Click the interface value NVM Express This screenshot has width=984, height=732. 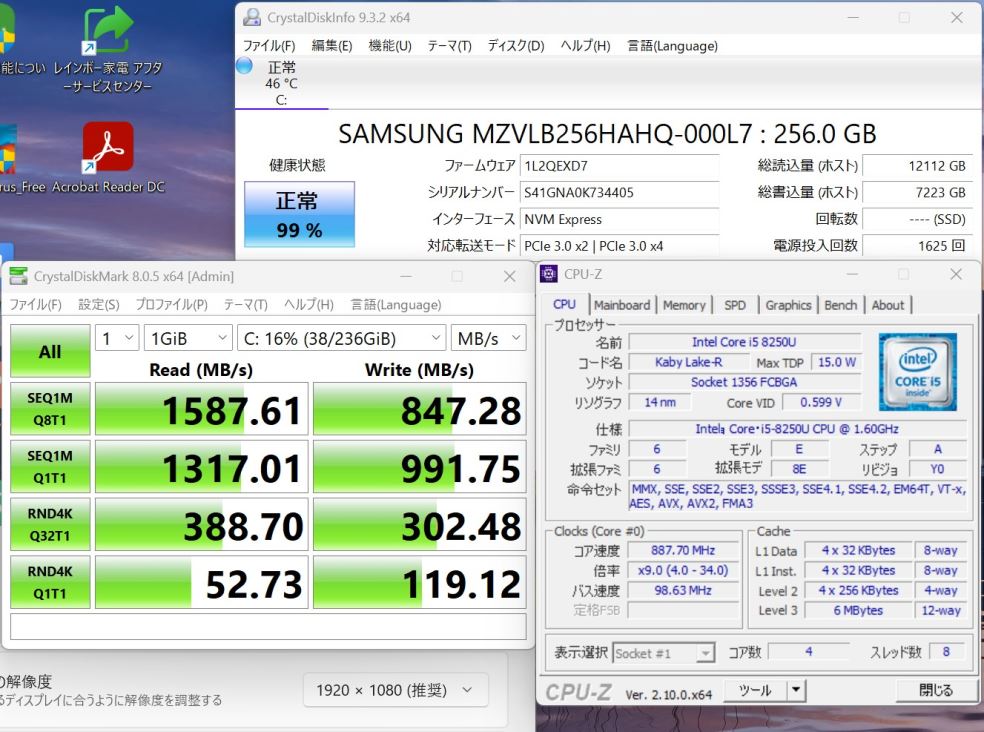[619, 219]
